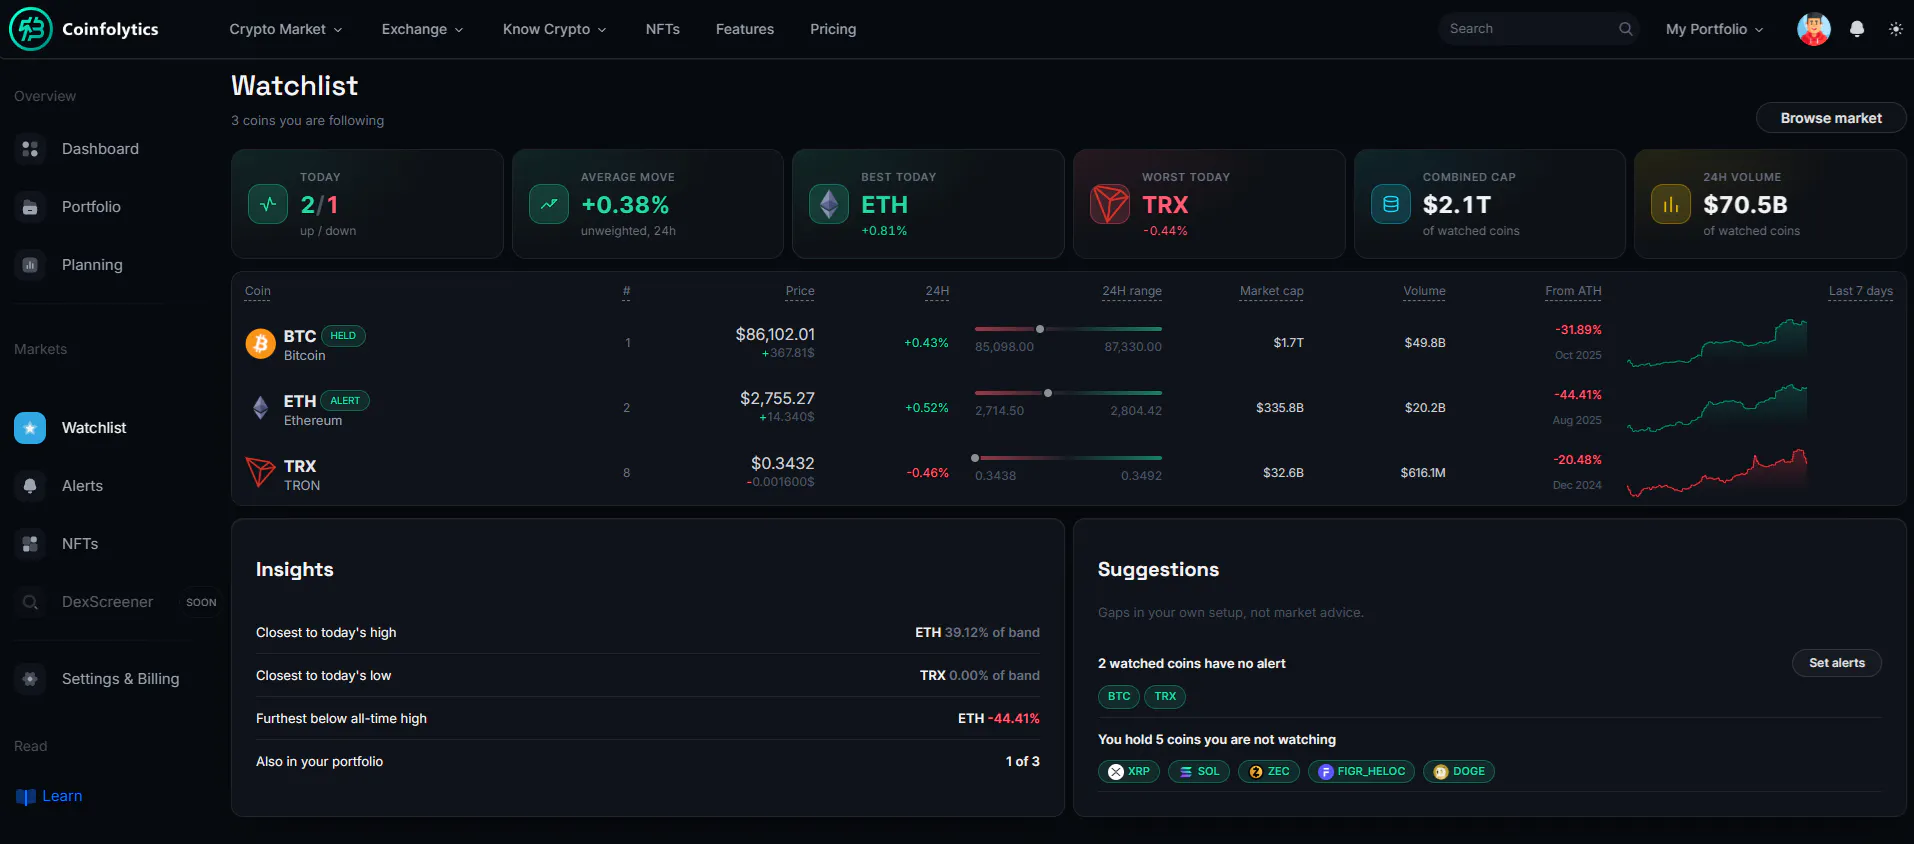Expand the Crypto Market dropdown
Image resolution: width=1914 pixels, height=844 pixels.
coord(286,29)
